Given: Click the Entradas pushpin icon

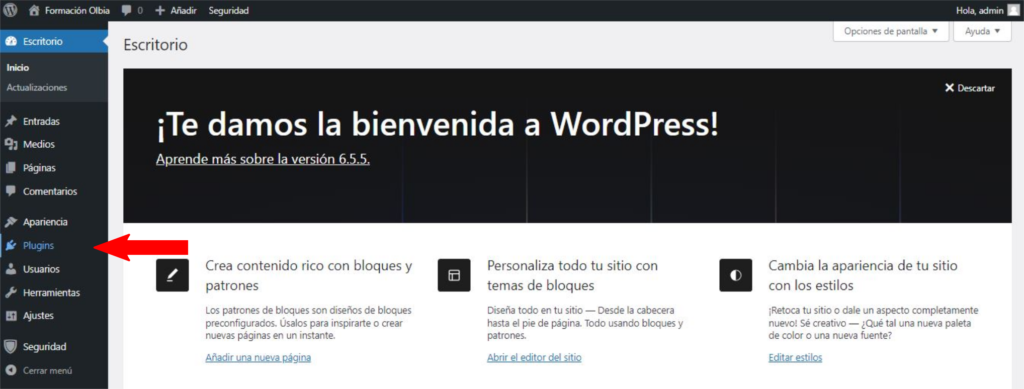Looking at the screenshot, I should pyautogui.click(x=10, y=121).
